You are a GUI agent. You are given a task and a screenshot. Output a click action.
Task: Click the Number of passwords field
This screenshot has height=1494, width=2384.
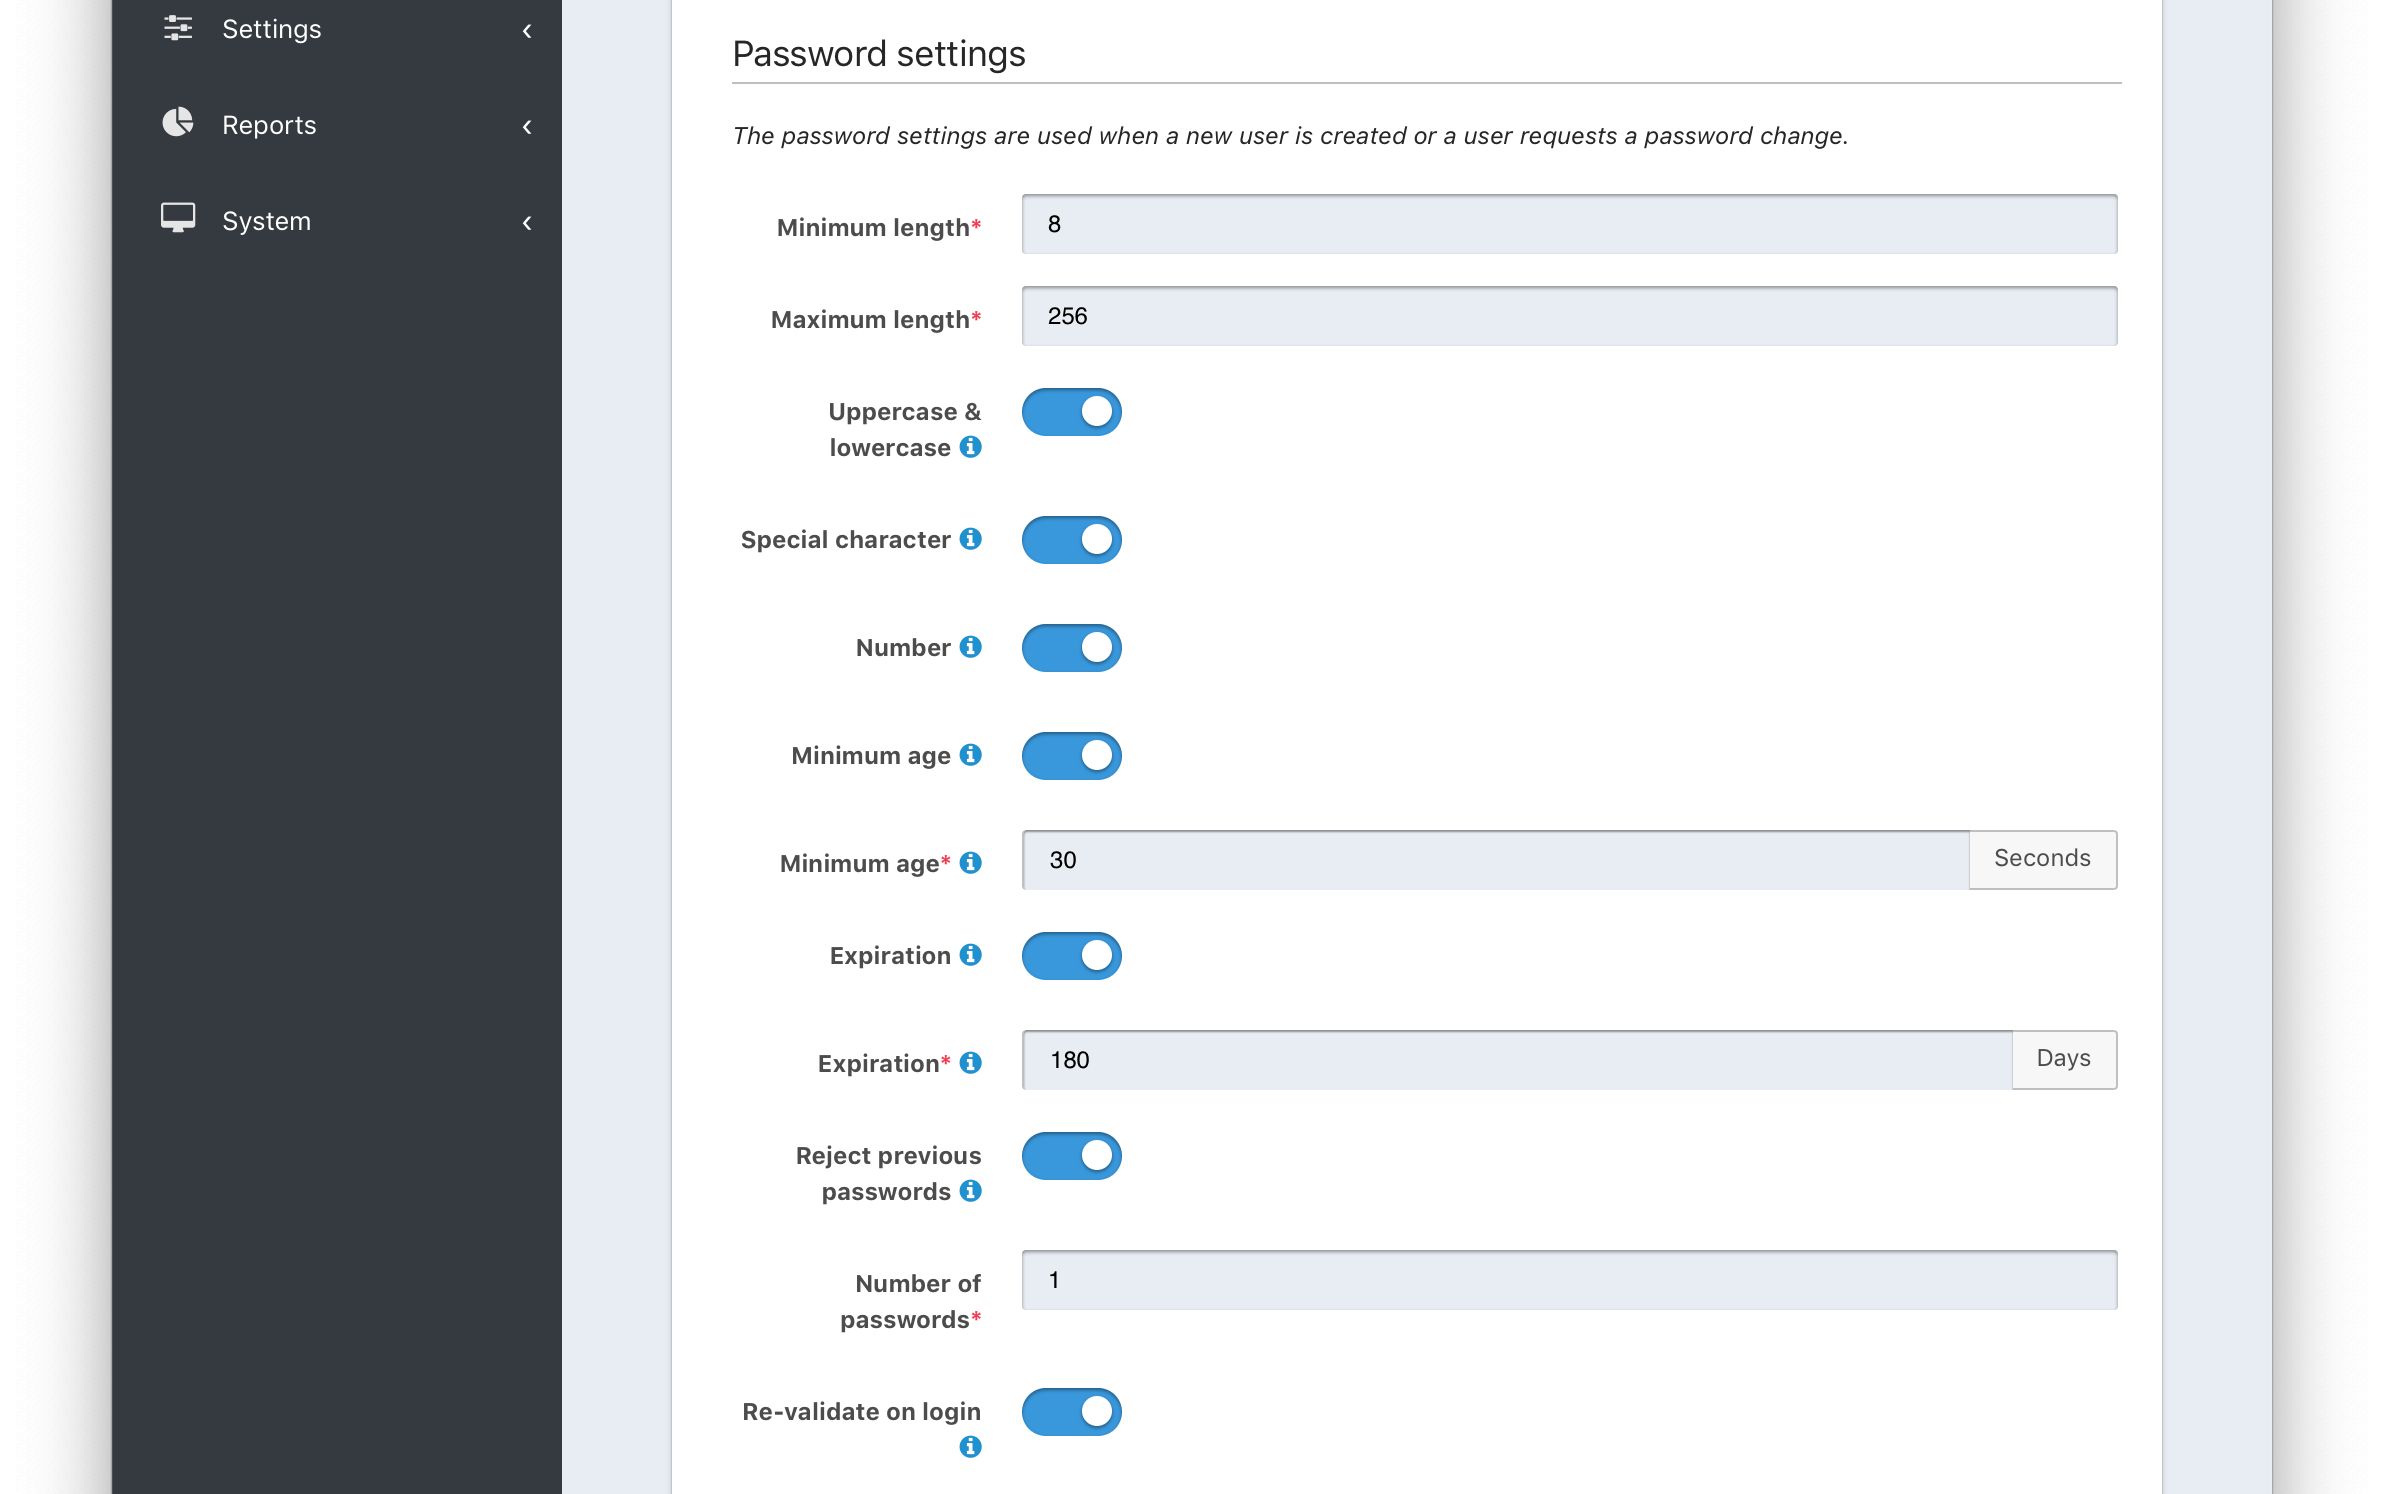[x=1569, y=1280]
